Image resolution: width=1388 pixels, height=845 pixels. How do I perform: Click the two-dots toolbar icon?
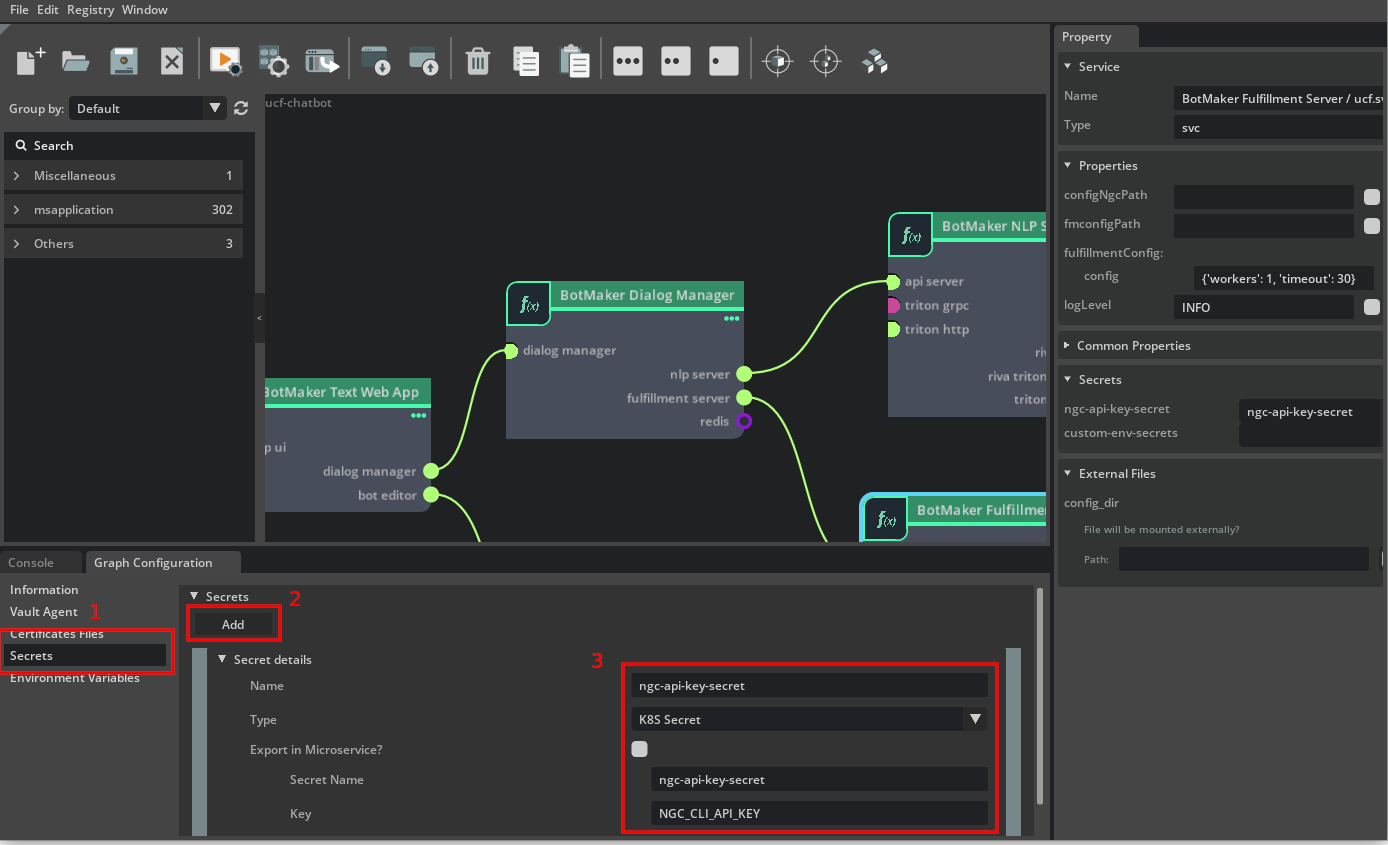[x=676, y=61]
